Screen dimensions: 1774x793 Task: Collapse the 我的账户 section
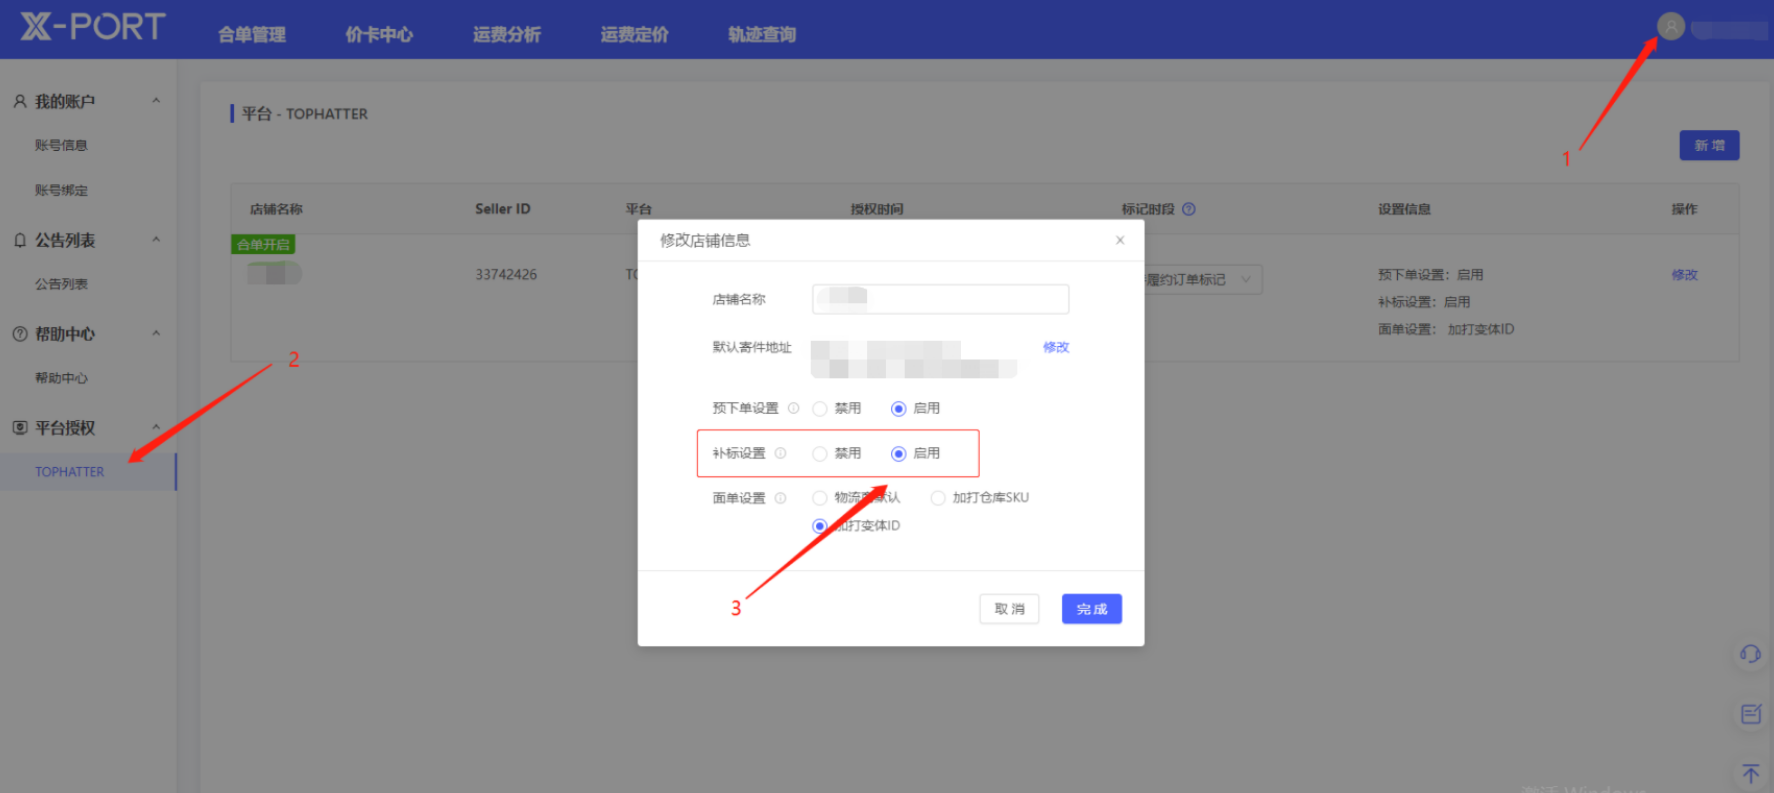[156, 101]
